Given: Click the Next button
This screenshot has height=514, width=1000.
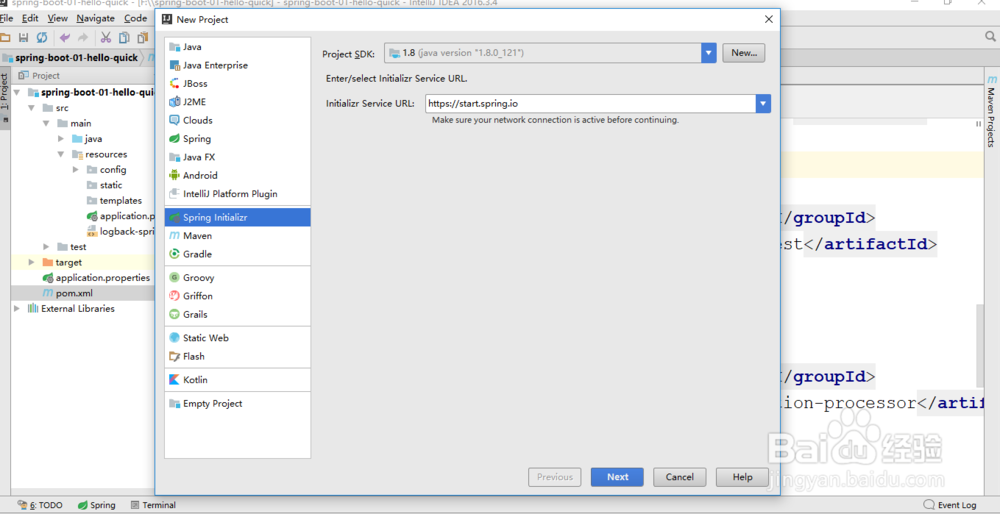Looking at the screenshot, I should tap(617, 477).
